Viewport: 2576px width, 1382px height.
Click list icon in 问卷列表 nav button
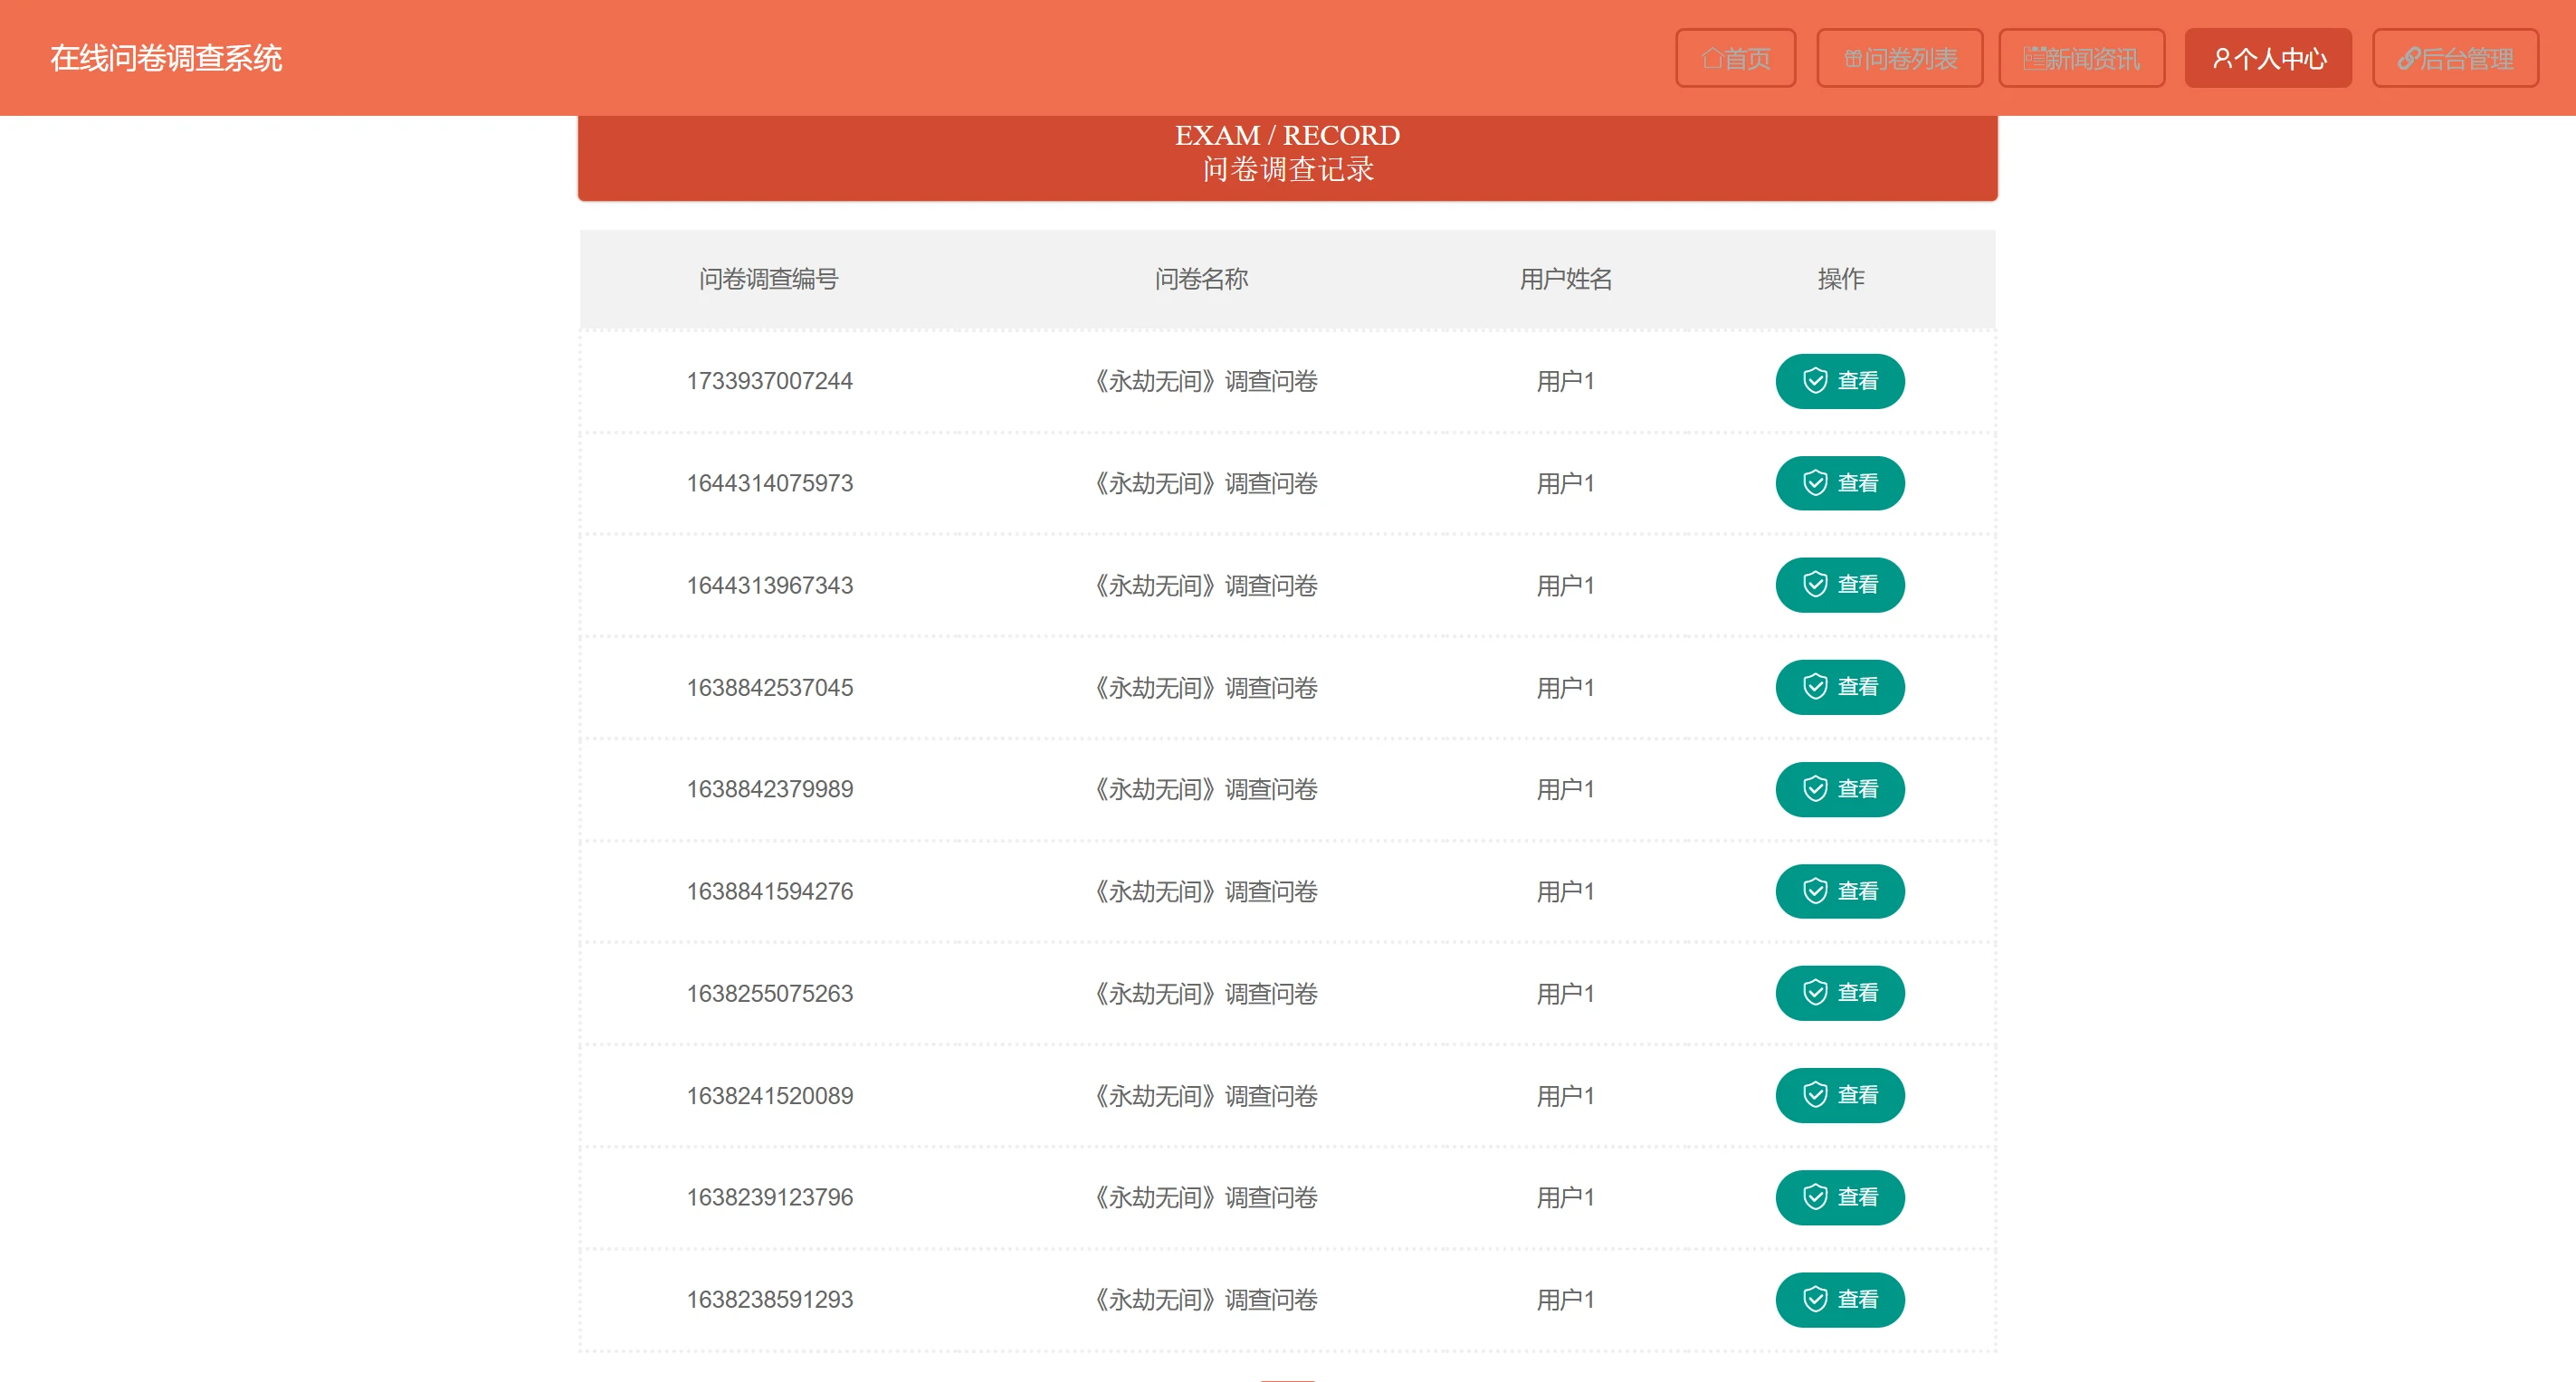pyautogui.click(x=1852, y=59)
